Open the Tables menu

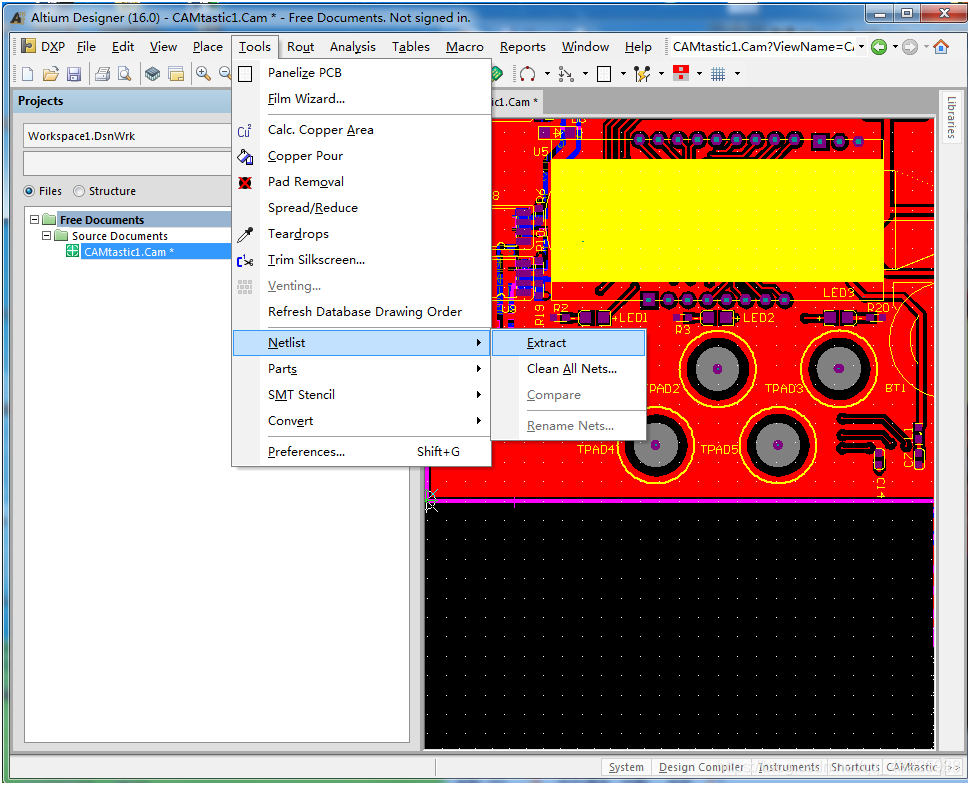click(x=411, y=47)
